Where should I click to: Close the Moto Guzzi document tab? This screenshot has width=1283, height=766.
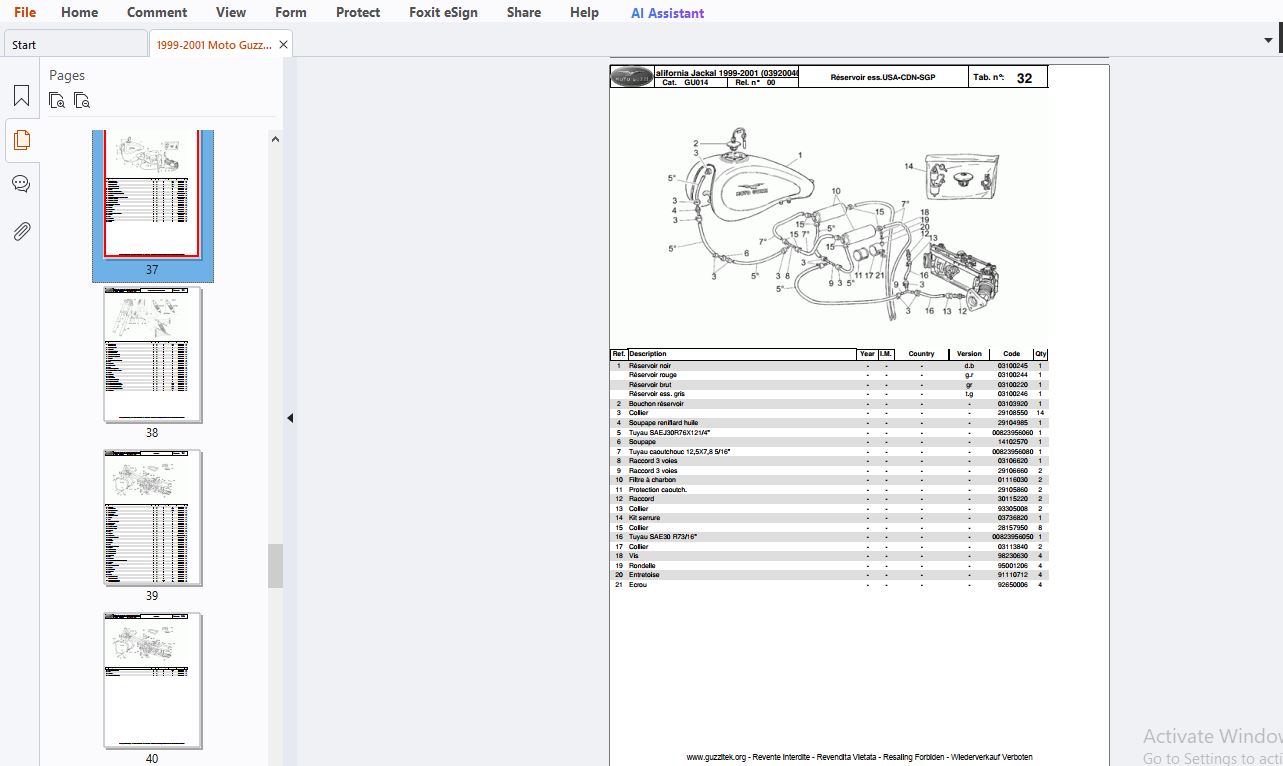point(283,44)
